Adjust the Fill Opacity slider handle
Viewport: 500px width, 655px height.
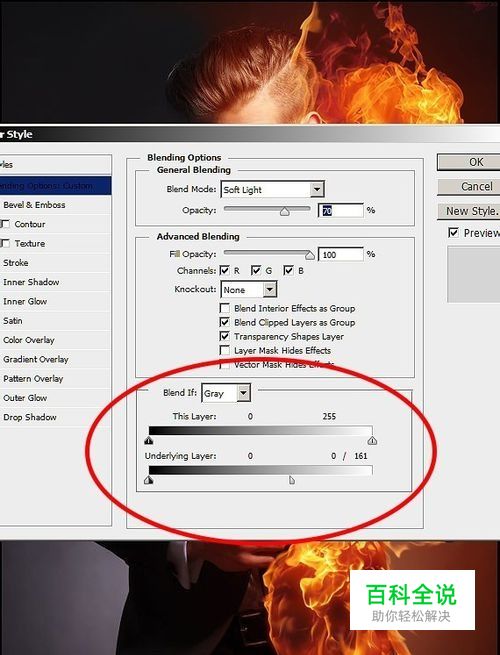click(x=310, y=255)
